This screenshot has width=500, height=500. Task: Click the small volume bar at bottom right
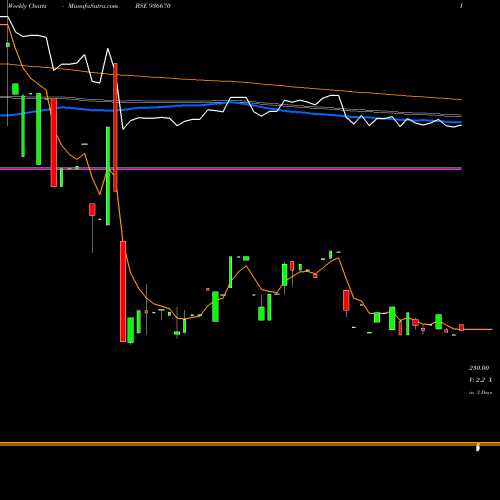(x=478, y=447)
